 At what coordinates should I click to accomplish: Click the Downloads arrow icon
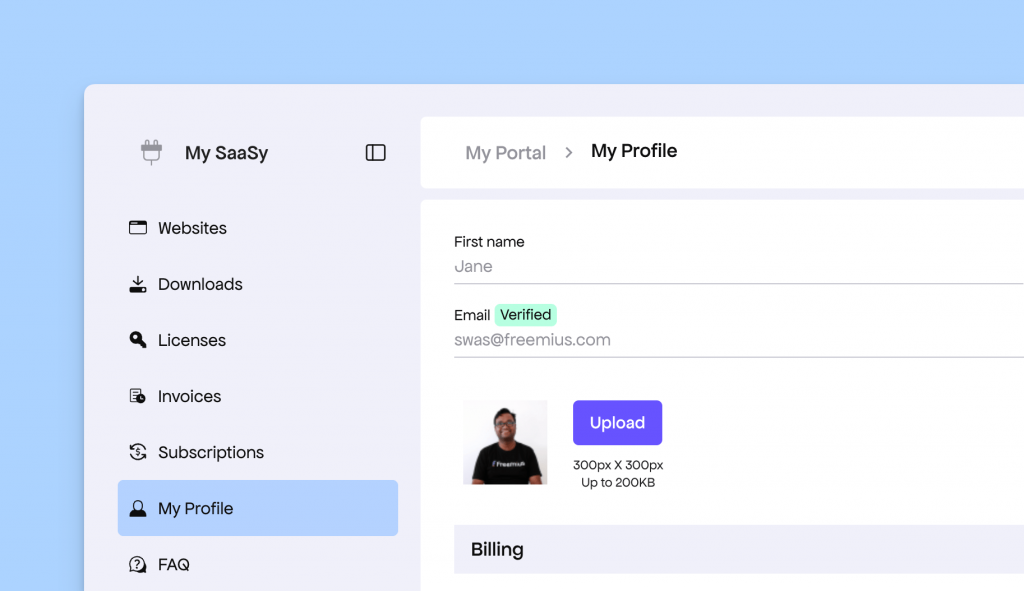pos(137,284)
